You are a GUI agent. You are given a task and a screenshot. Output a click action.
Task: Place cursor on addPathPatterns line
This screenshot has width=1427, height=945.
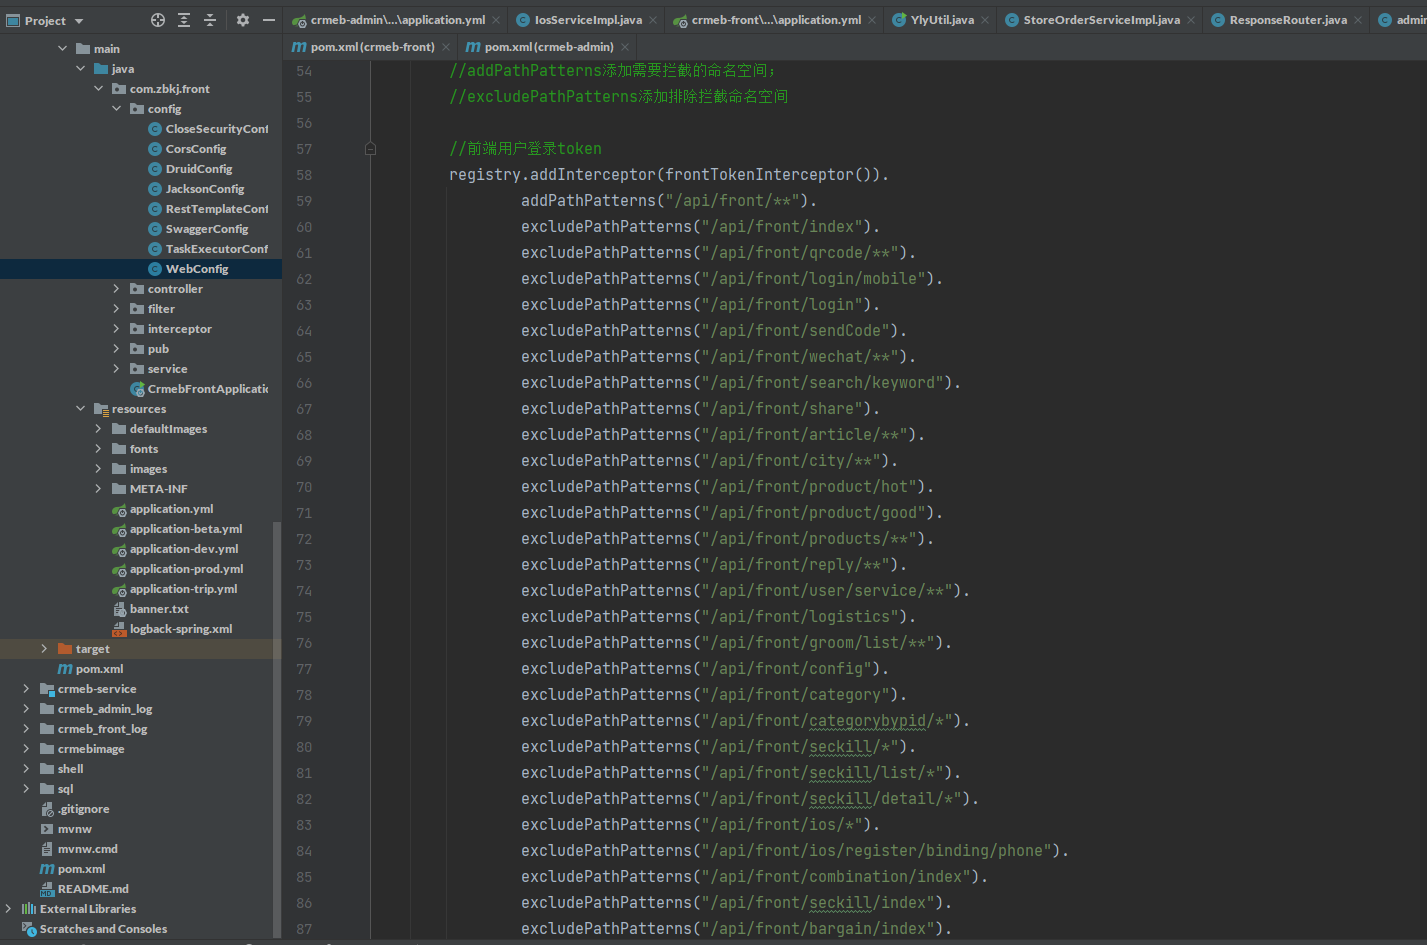pos(669,200)
